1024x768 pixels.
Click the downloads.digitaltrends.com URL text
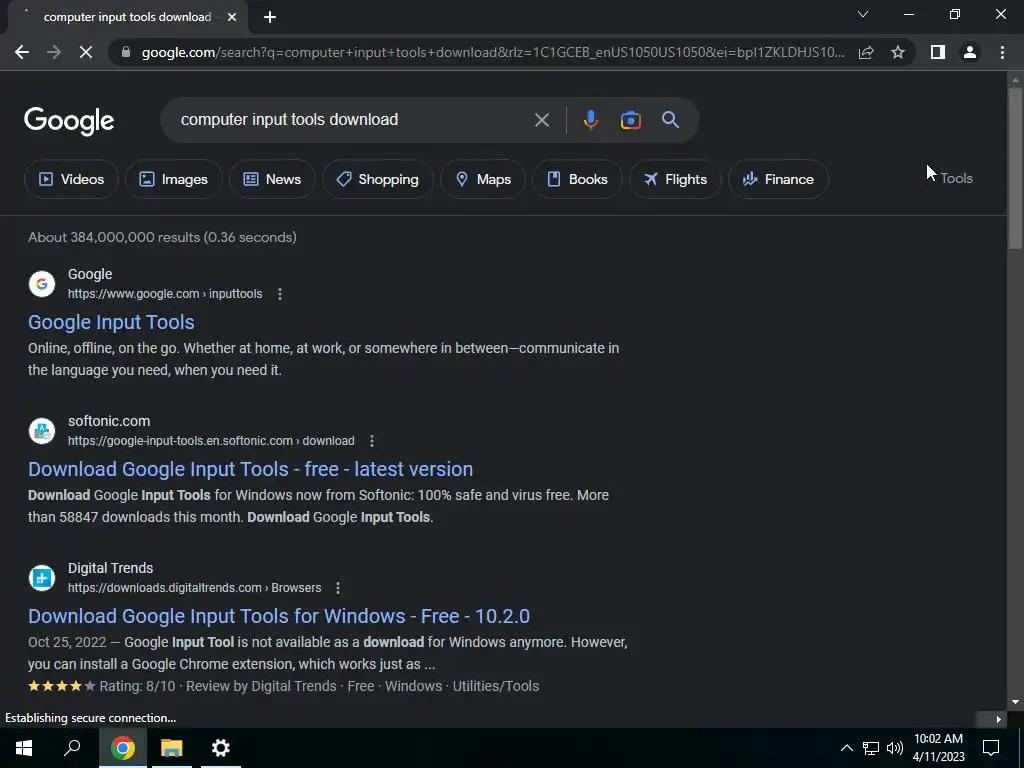click(x=195, y=588)
